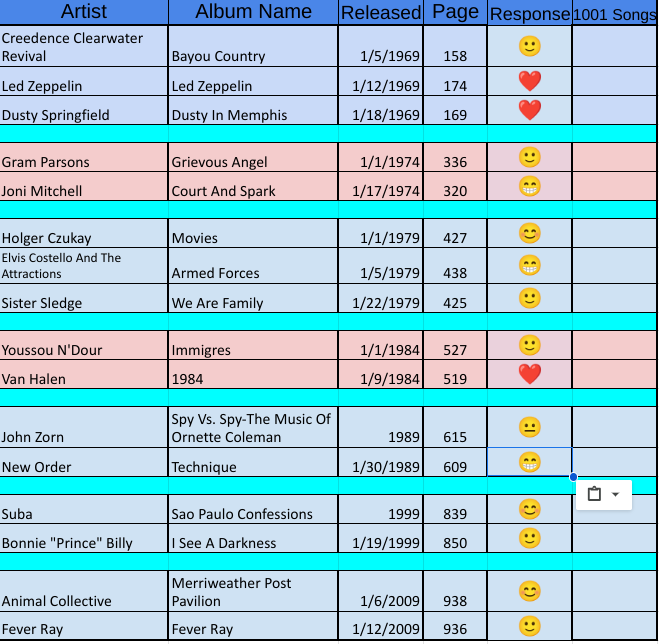Select the Response column header
659x644 pixels.
pos(530,13)
